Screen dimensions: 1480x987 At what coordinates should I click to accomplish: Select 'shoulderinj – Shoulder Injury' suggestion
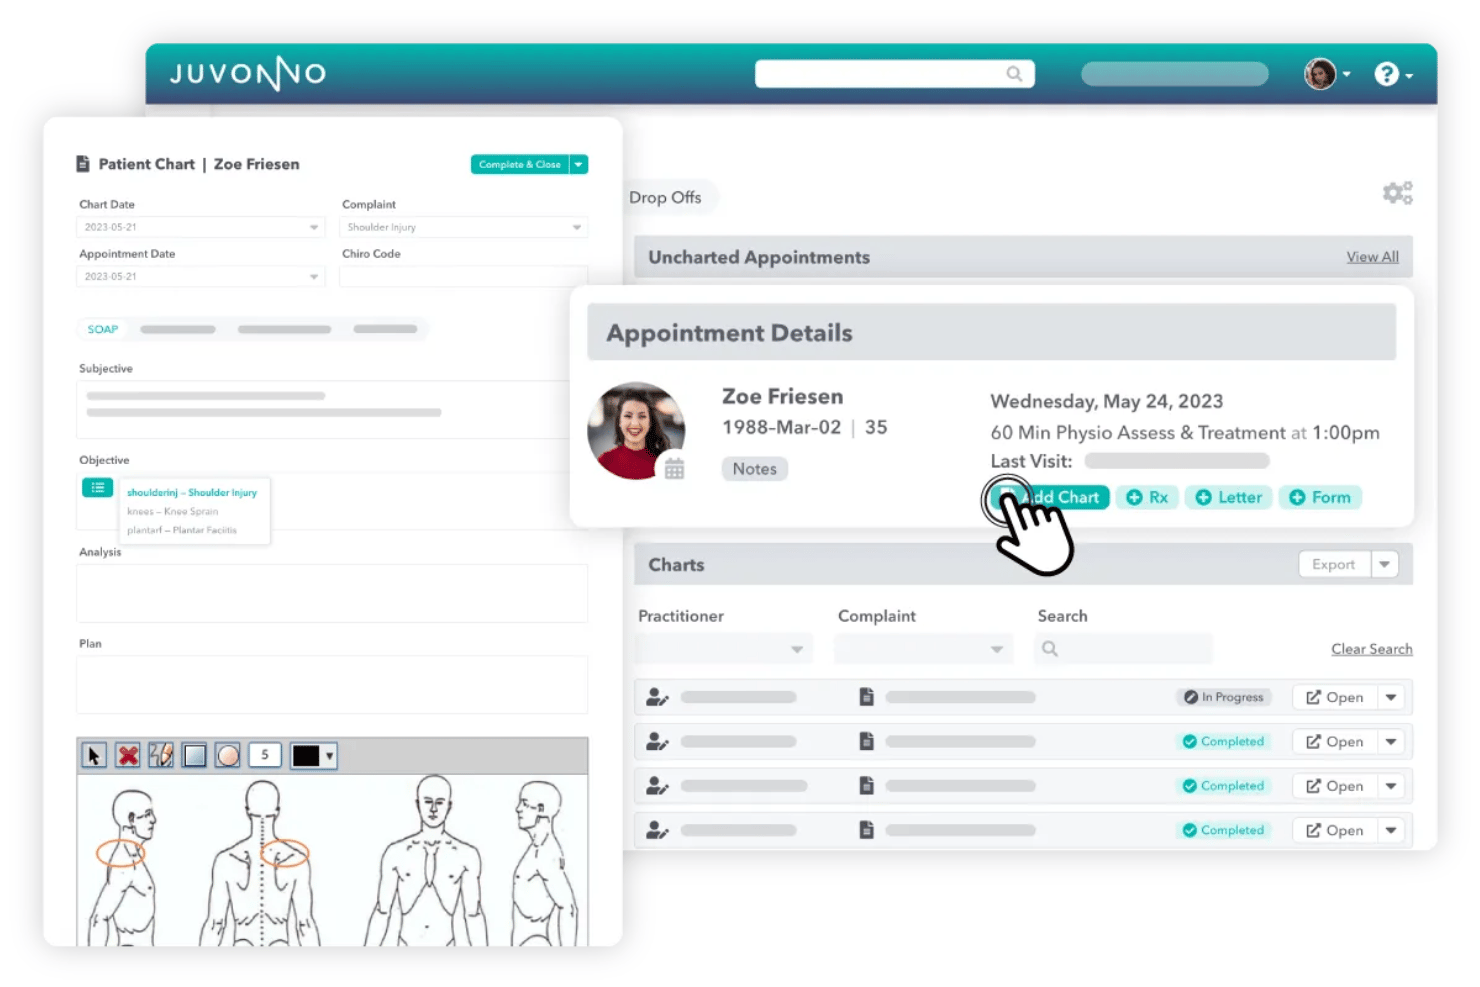coord(192,493)
